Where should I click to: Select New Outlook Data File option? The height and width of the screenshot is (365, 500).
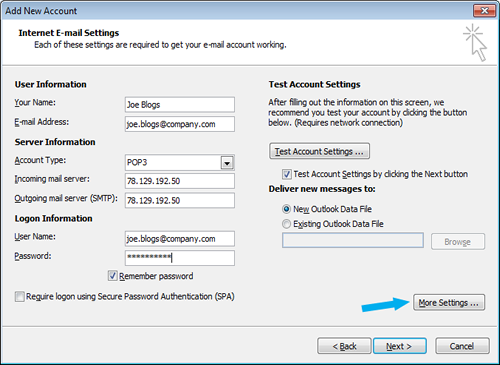click(286, 209)
